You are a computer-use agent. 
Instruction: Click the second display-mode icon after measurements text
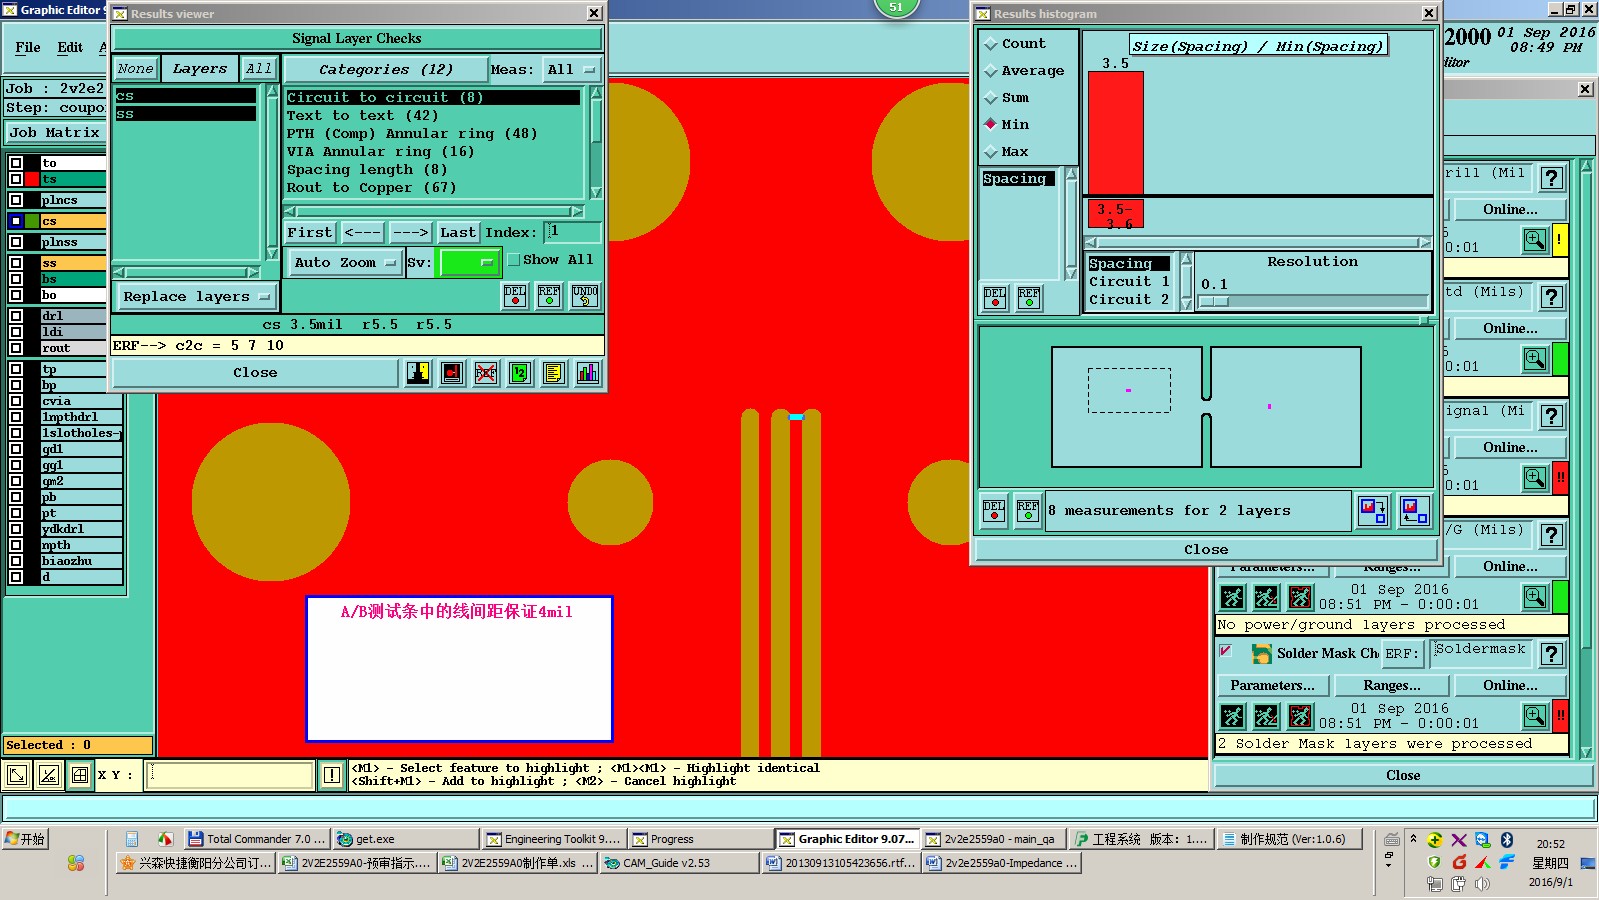pos(1415,511)
